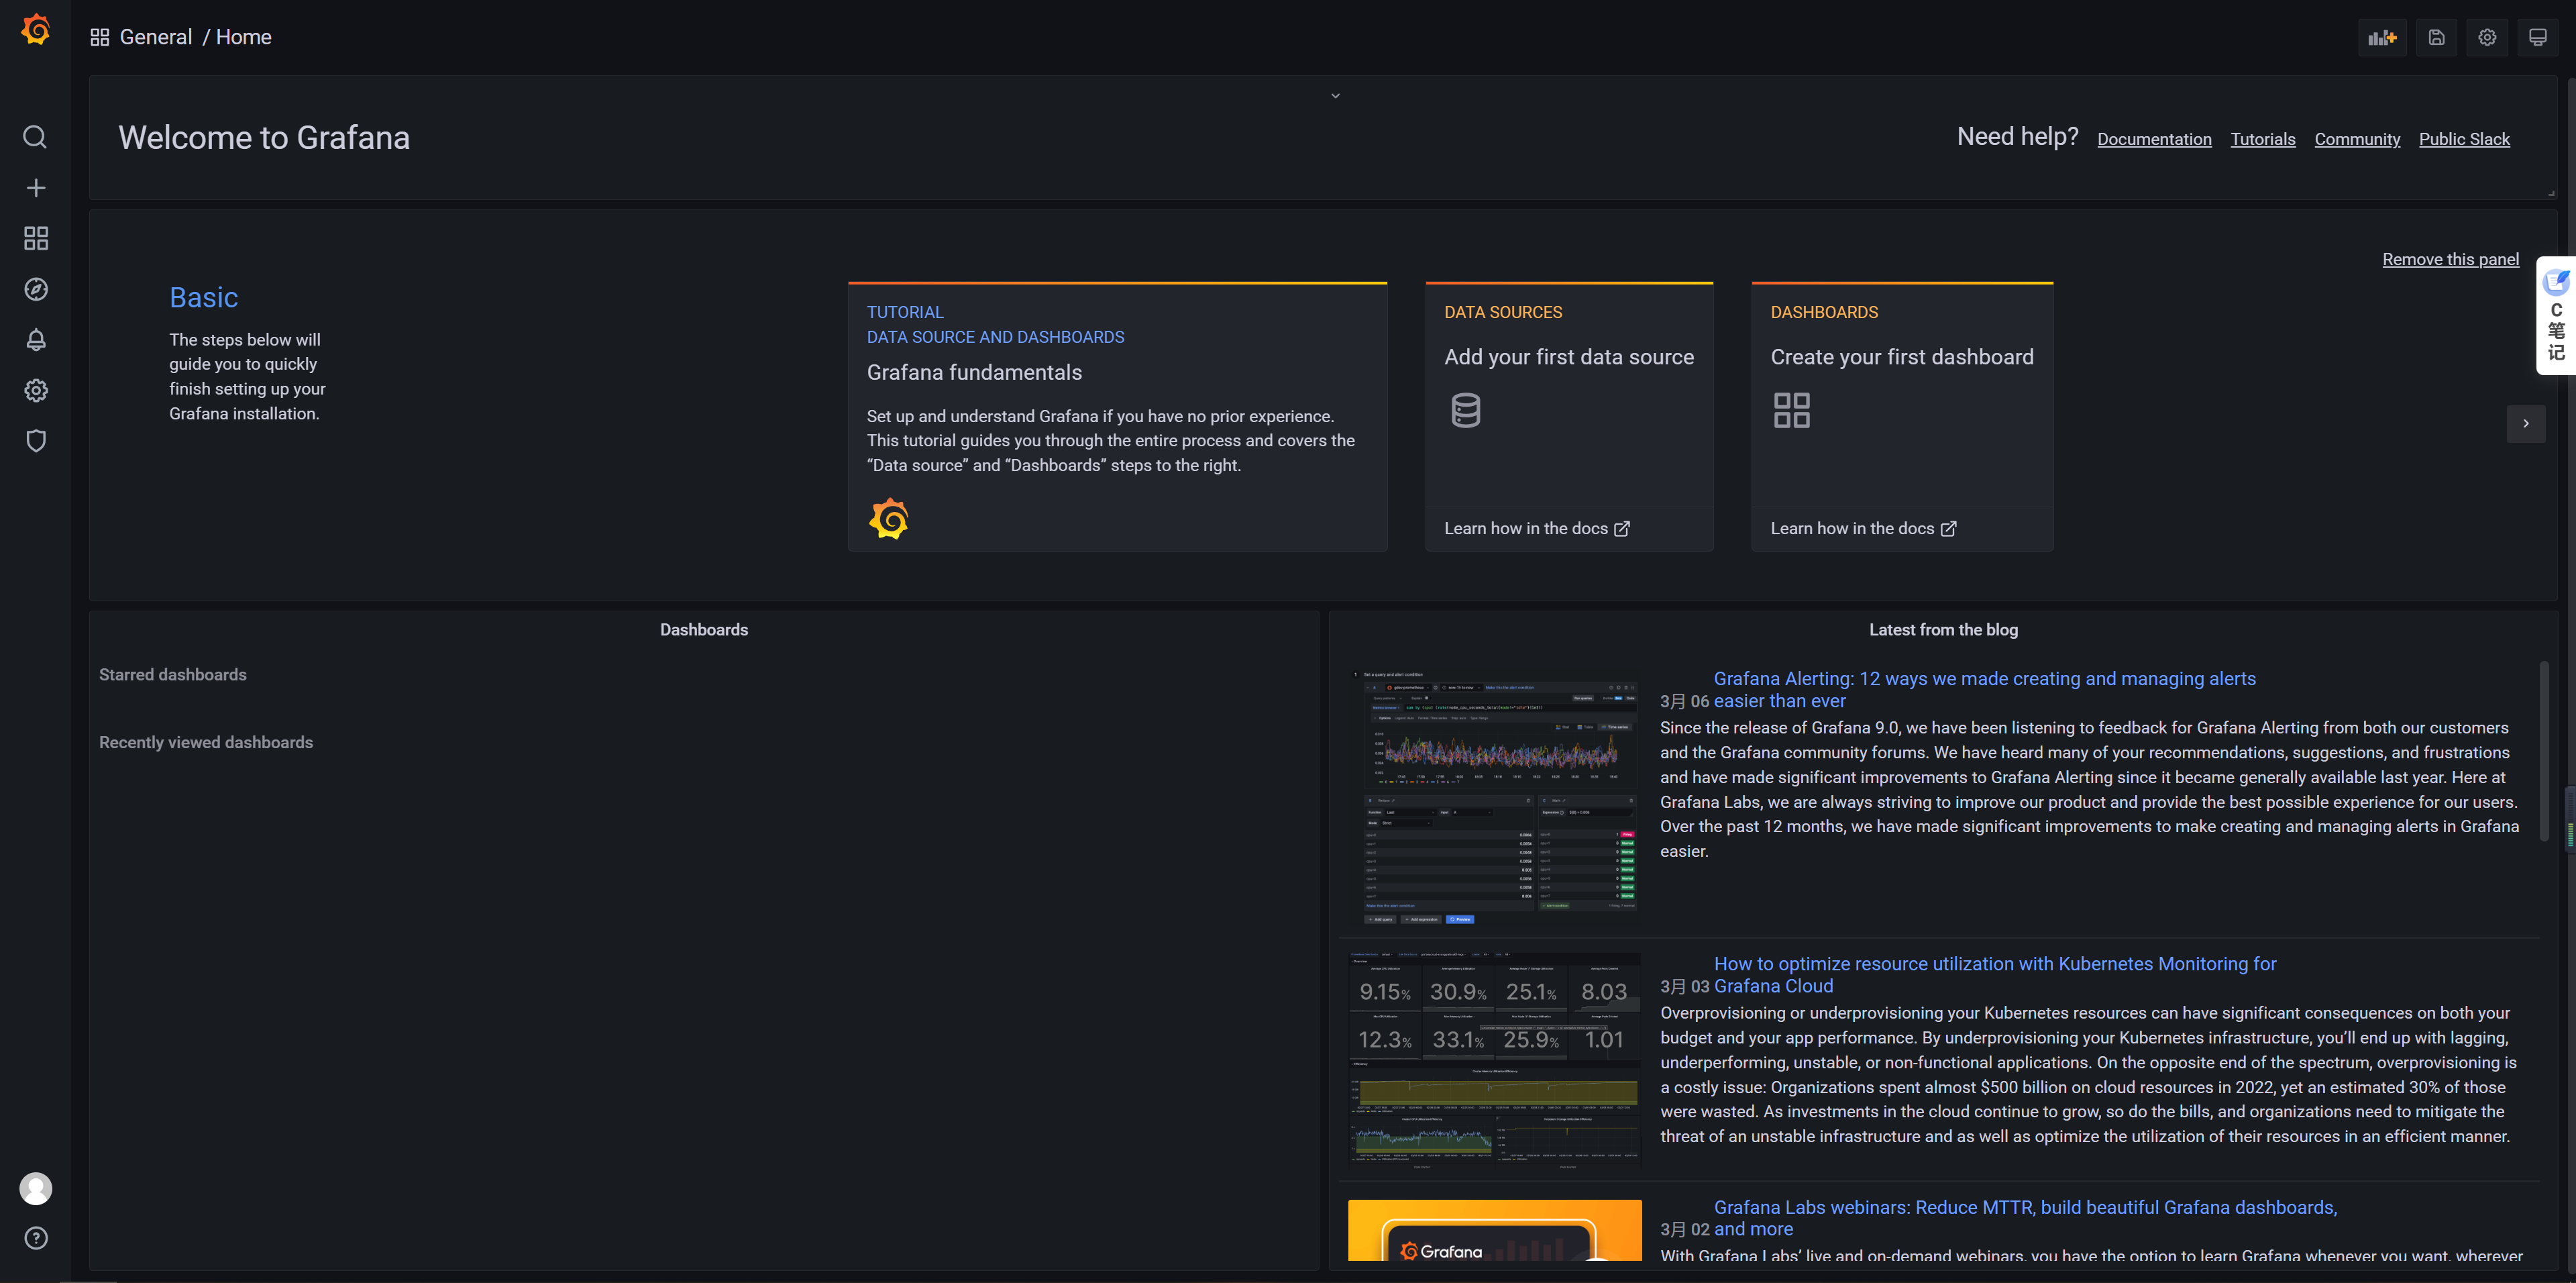The image size is (2576, 1283).
Task: Open Learn how in docs for dashboards
Action: [1863, 528]
